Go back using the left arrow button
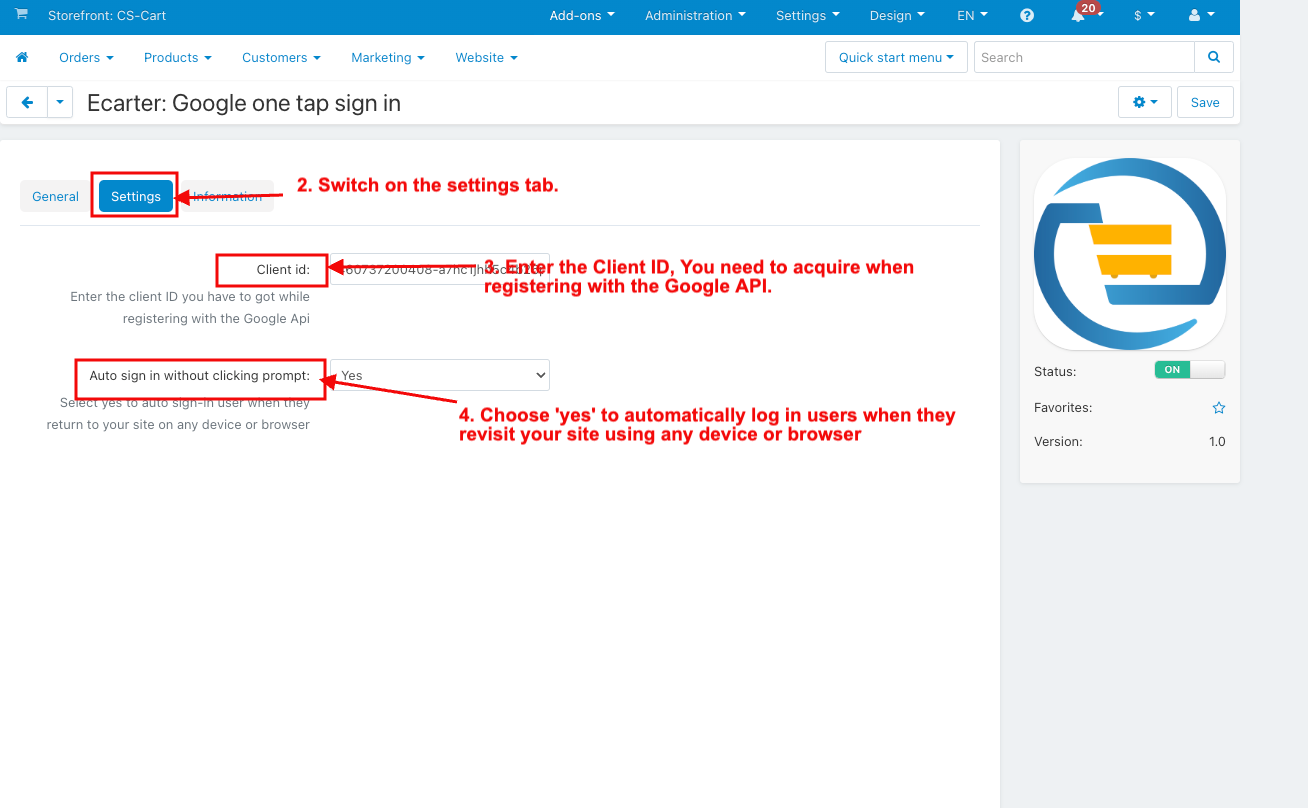Viewport: 1308px width, 808px height. point(27,102)
